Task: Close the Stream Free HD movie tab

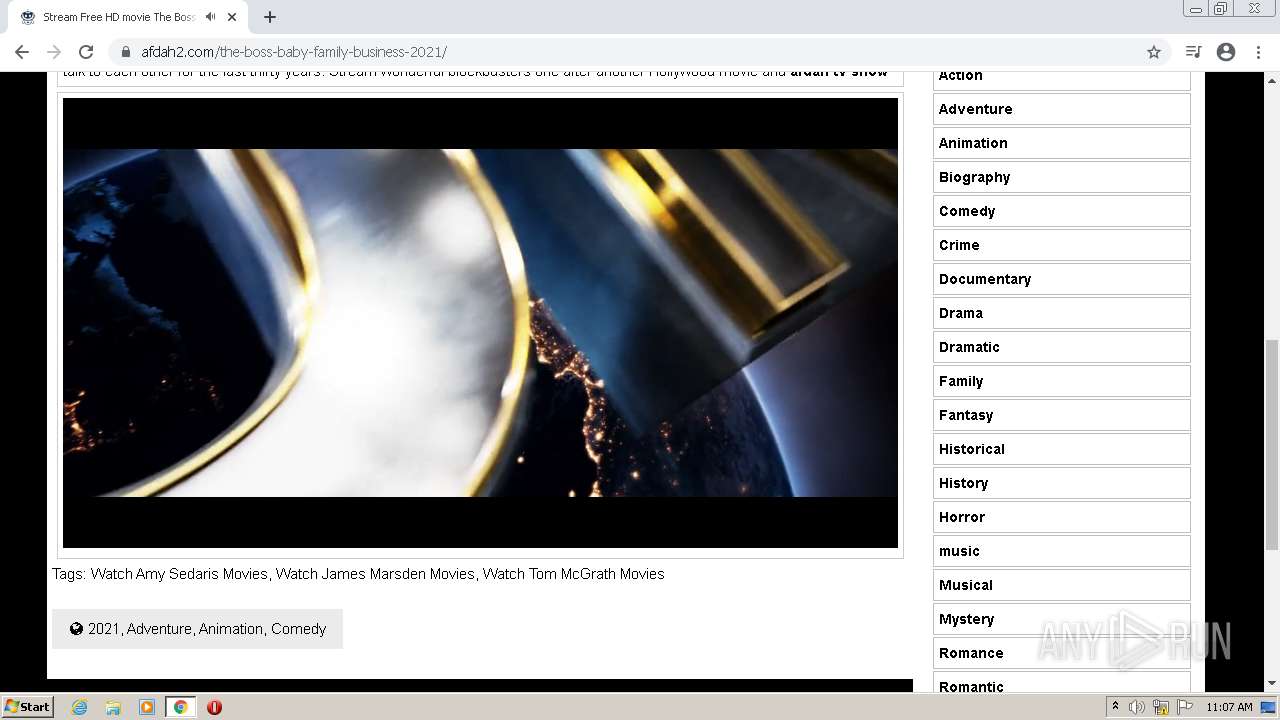Action: [x=232, y=17]
